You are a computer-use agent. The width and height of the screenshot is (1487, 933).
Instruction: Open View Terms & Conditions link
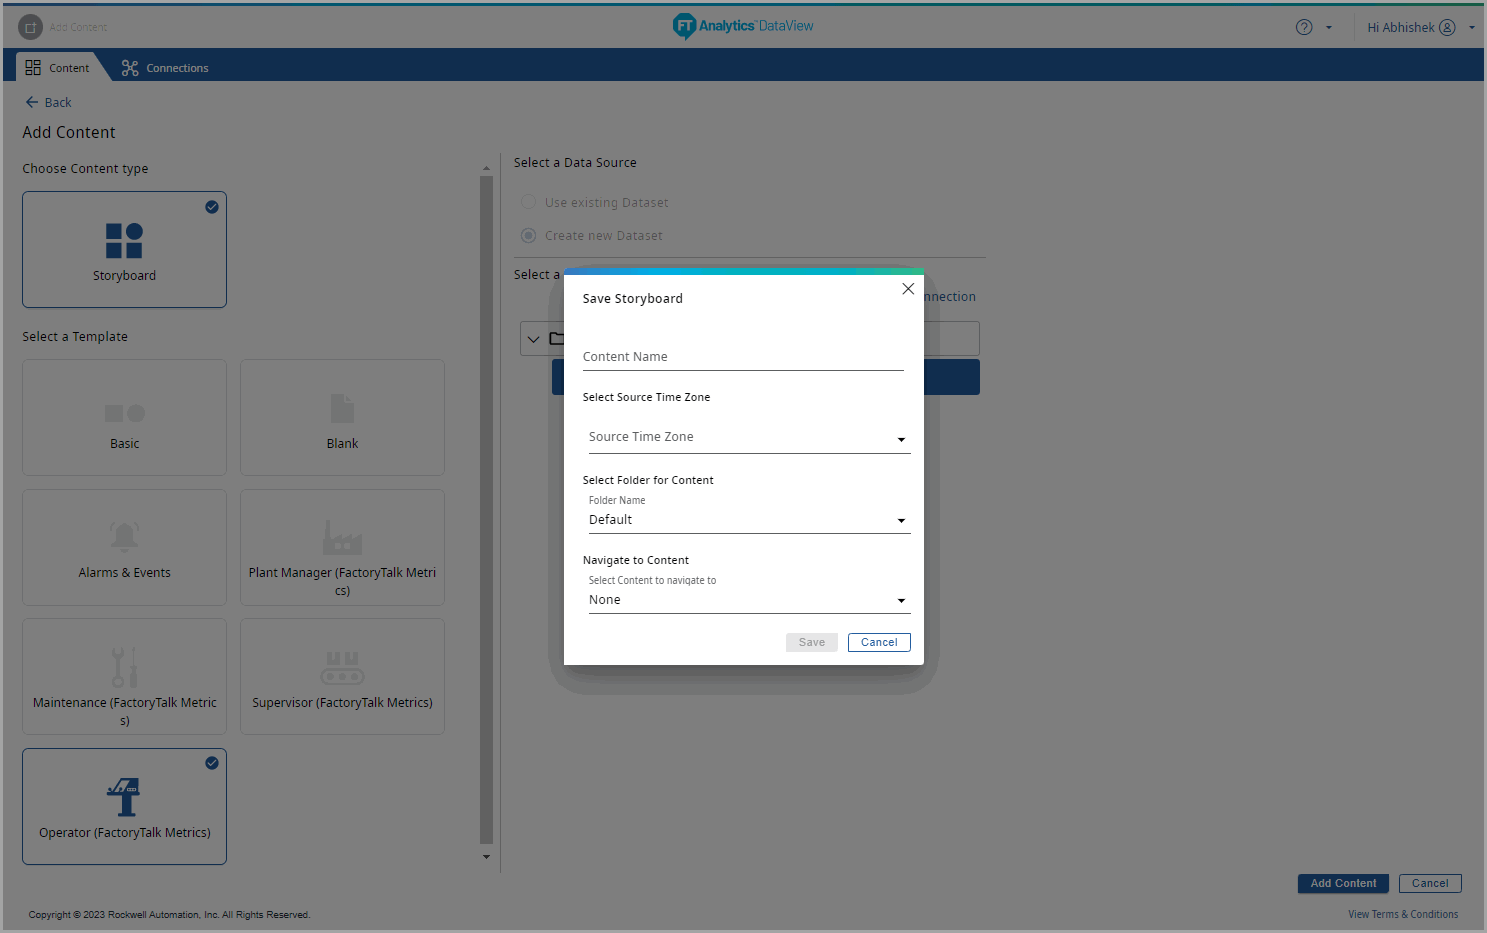1403,914
